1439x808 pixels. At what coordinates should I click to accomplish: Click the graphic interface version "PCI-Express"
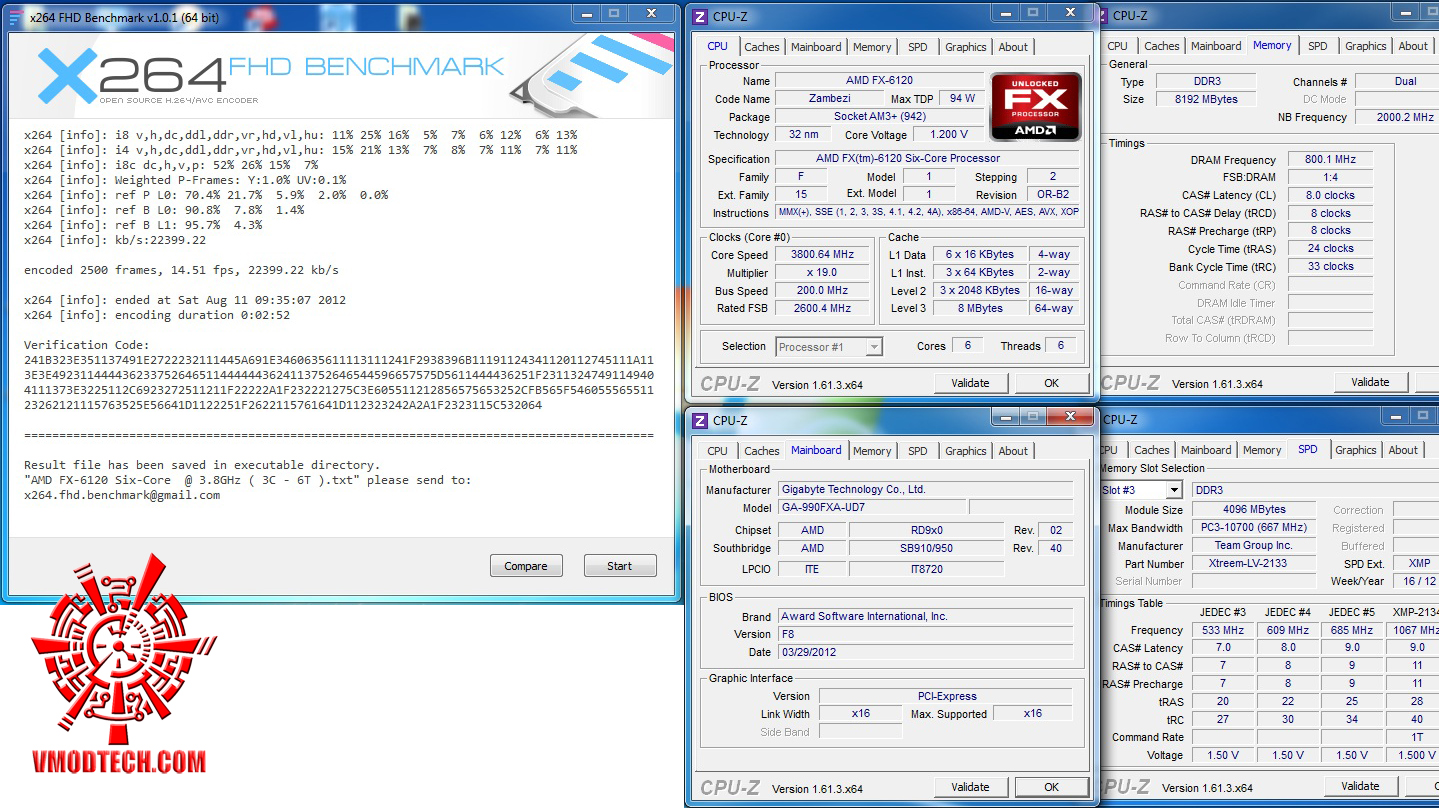pyautogui.click(x=946, y=697)
